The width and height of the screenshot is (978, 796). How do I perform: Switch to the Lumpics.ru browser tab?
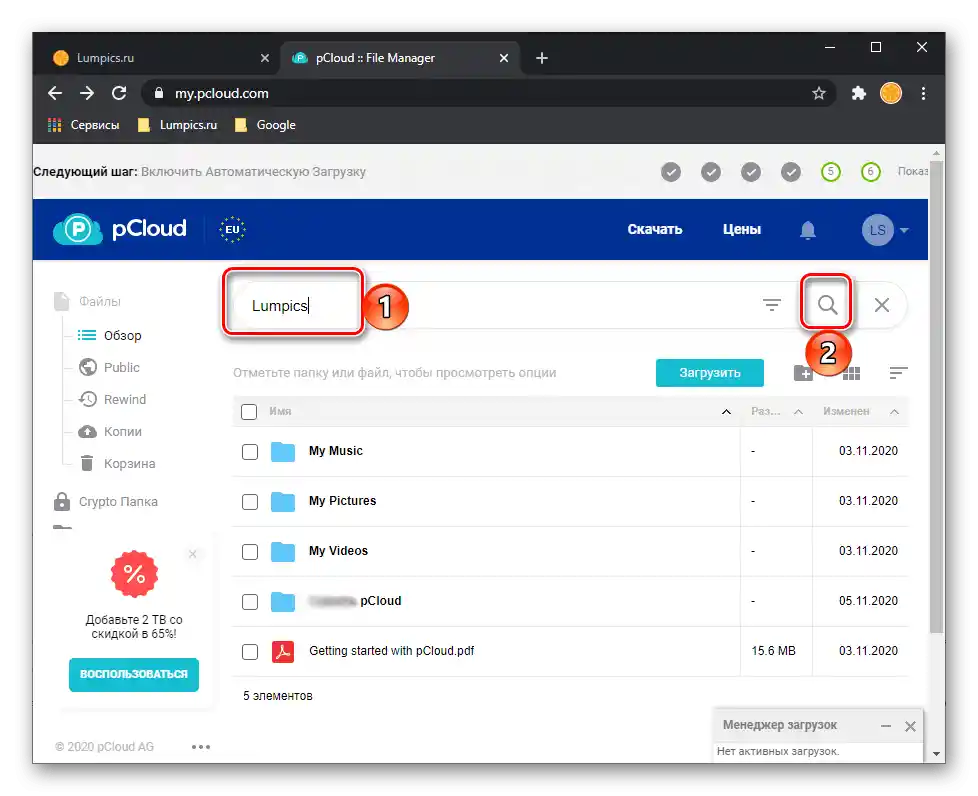pos(156,58)
